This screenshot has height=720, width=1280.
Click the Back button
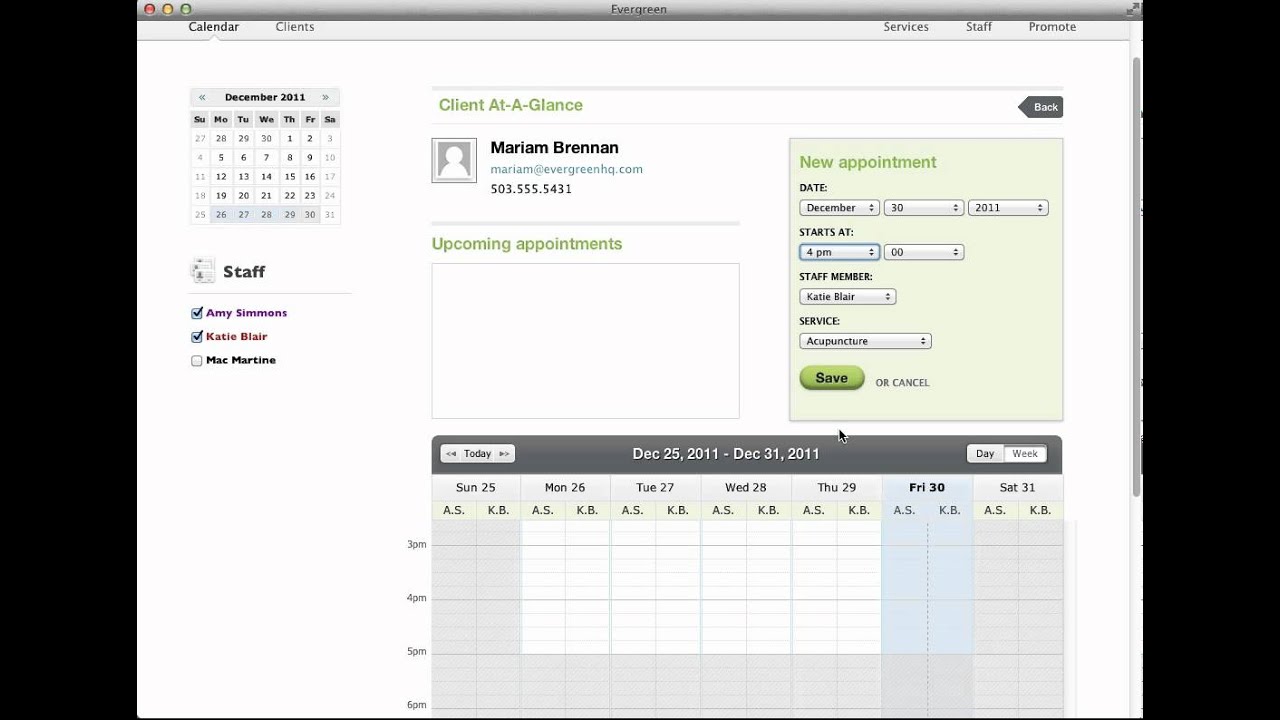coord(1041,107)
